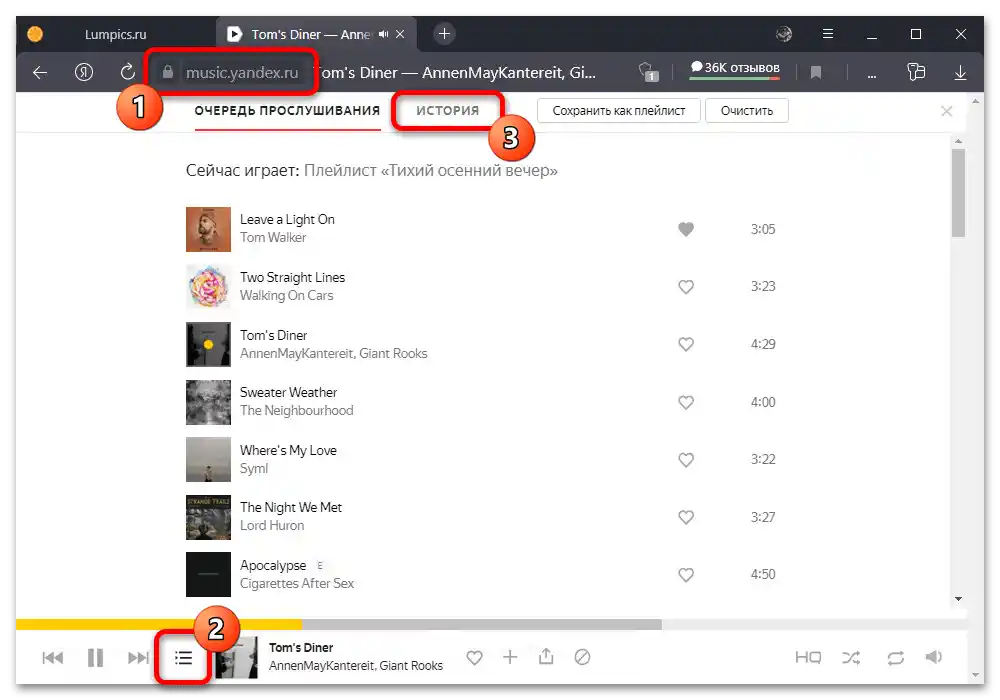Skip to the next track
The height and width of the screenshot is (700, 1000).
138,657
